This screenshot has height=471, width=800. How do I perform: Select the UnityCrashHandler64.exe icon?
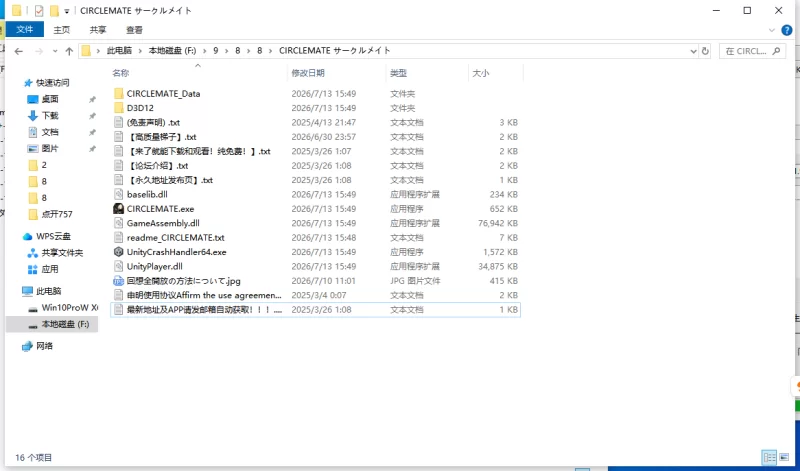(x=118, y=252)
